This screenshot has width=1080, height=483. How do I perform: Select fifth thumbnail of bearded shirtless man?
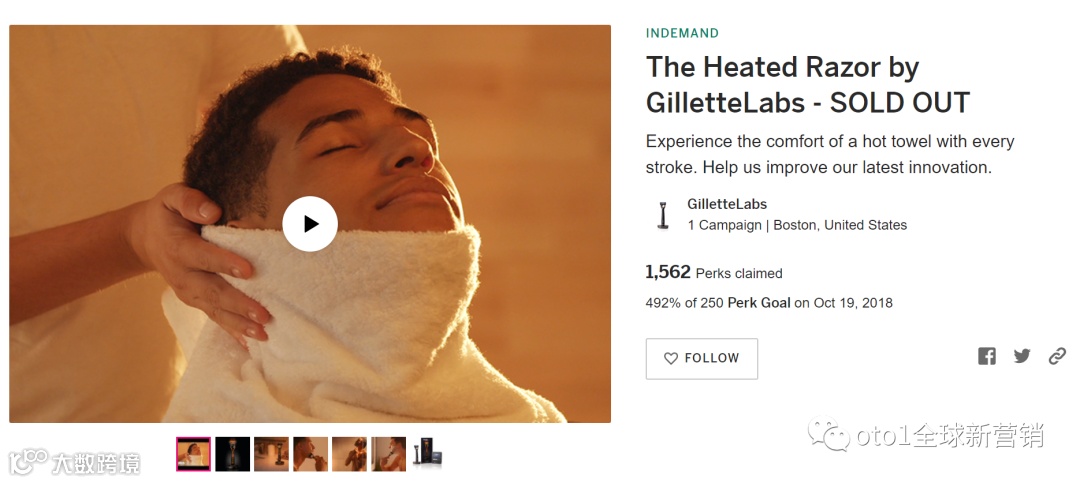pyautogui.click(x=349, y=454)
